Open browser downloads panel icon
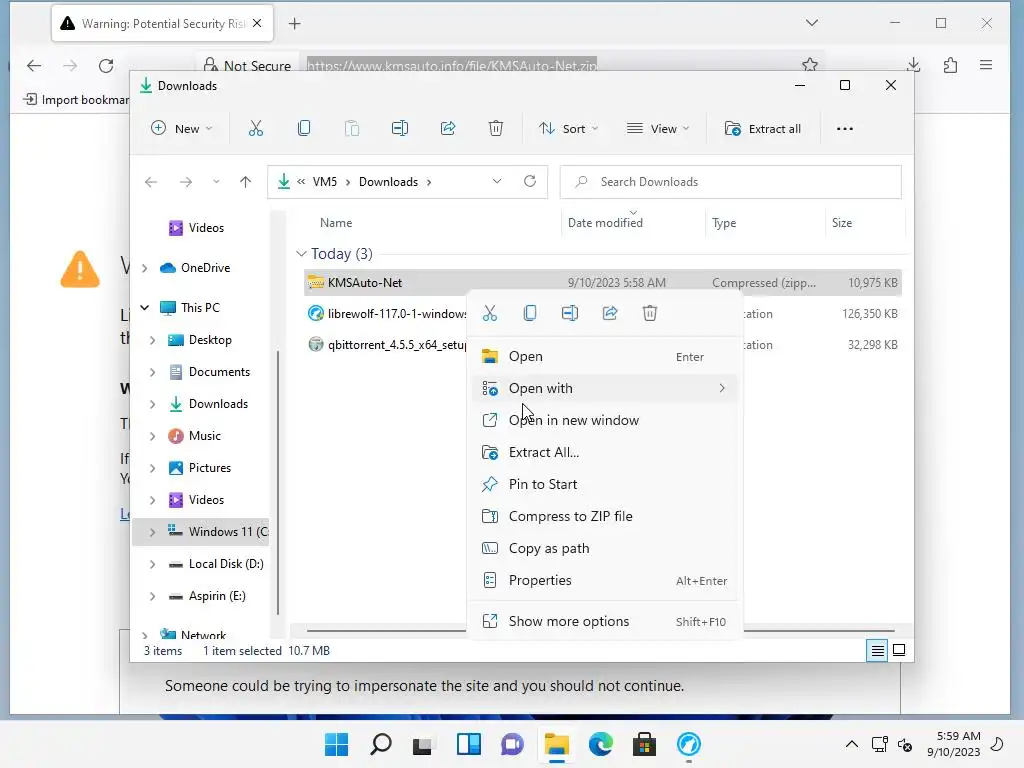1024x768 pixels. tap(914, 65)
